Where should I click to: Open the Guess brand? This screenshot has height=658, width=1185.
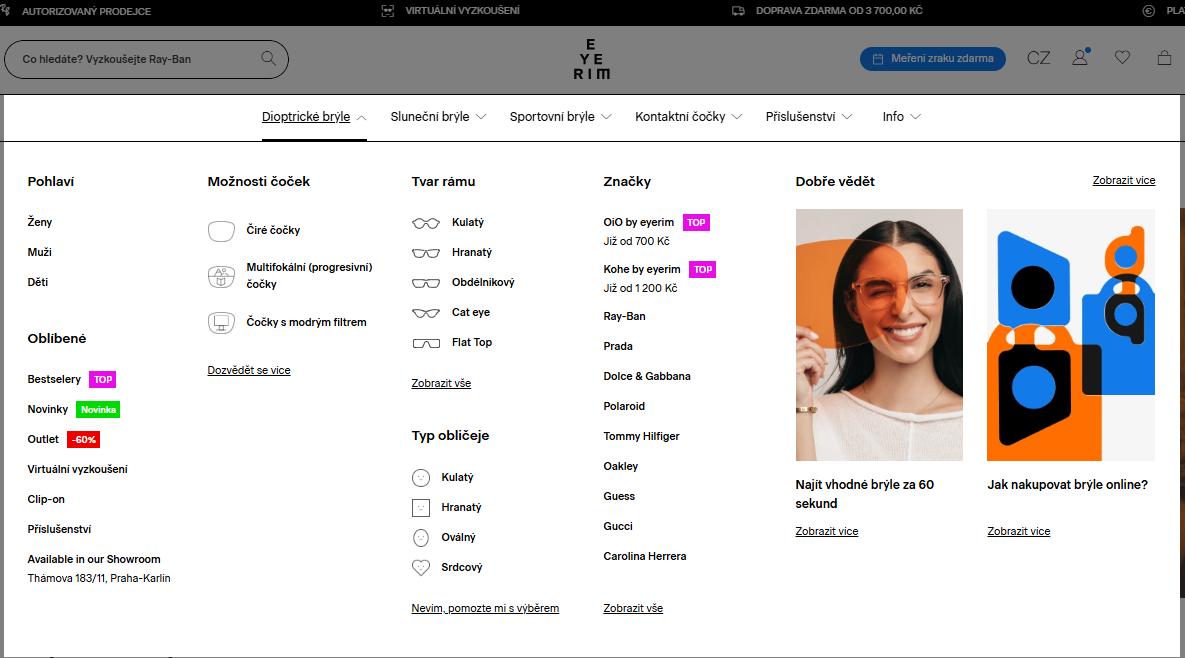point(619,496)
